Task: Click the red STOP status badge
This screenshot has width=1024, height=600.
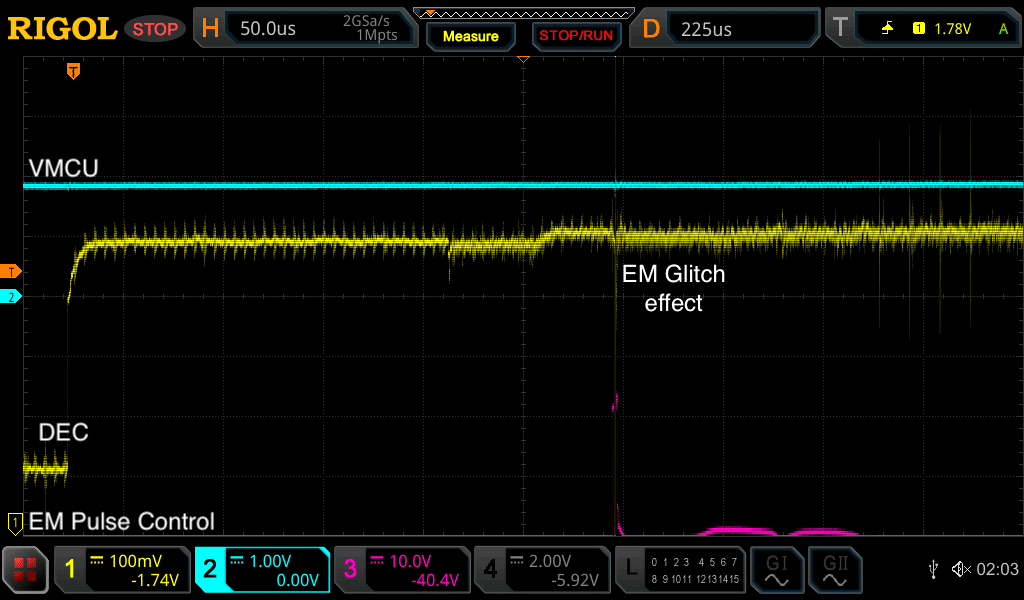Action: [157, 29]
